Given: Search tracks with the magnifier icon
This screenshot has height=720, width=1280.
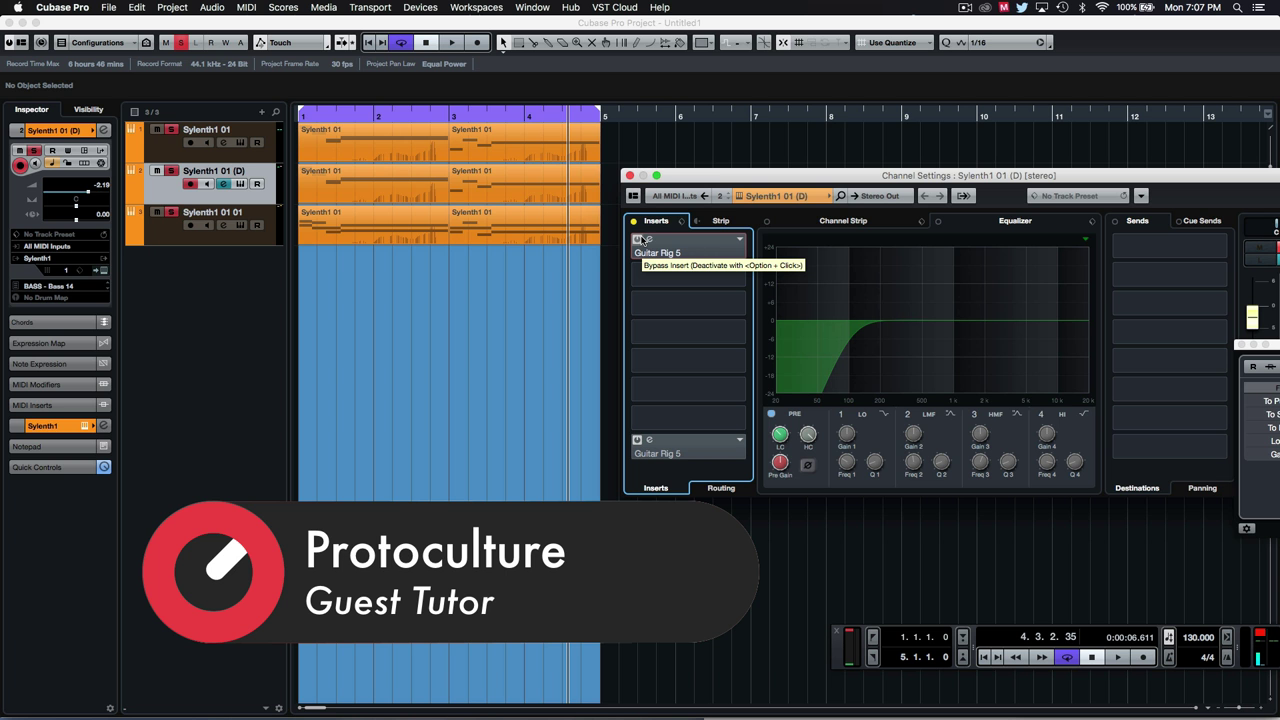Looking at the screenshot, I should pos(276,112).
